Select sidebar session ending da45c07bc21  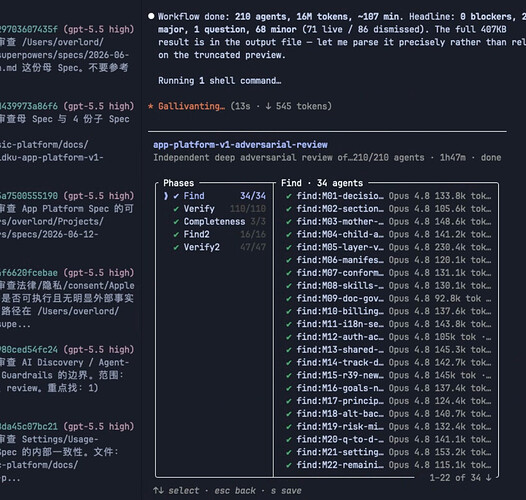click(67, 427)
